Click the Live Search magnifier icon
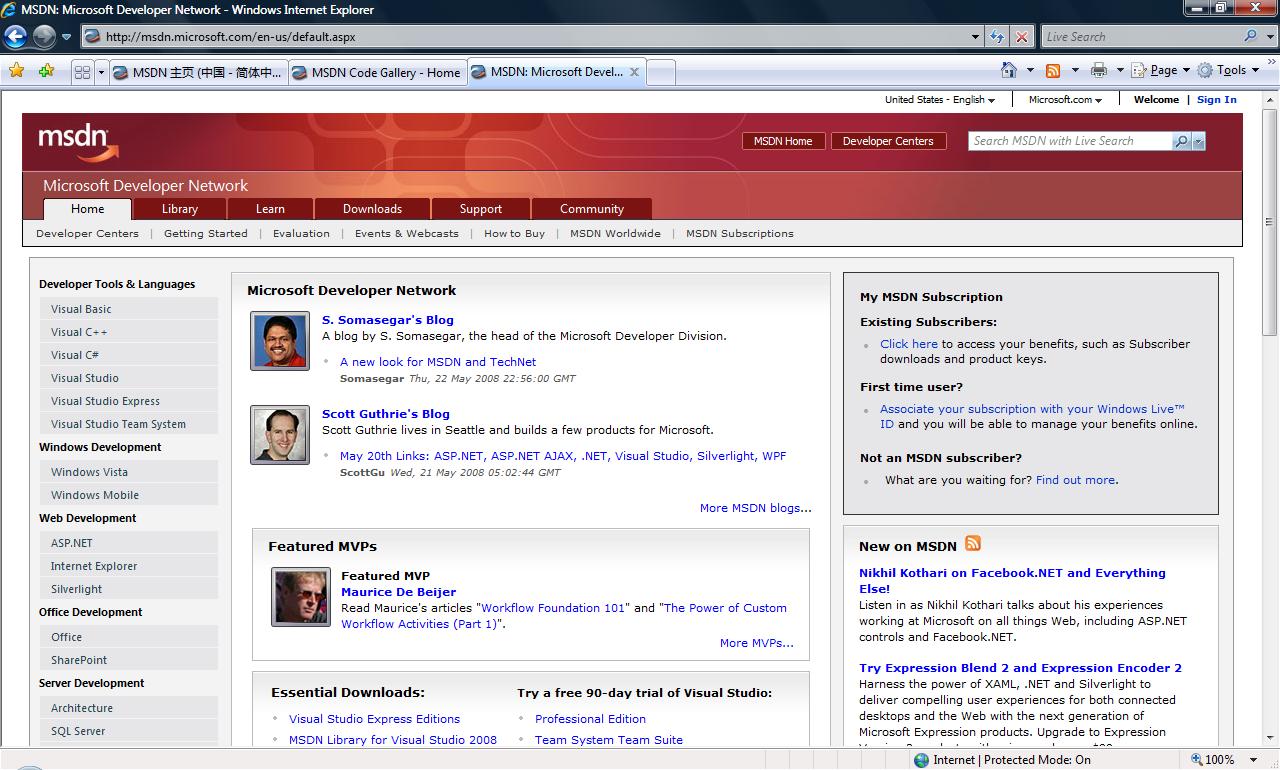 click(x=1251, y=36)
